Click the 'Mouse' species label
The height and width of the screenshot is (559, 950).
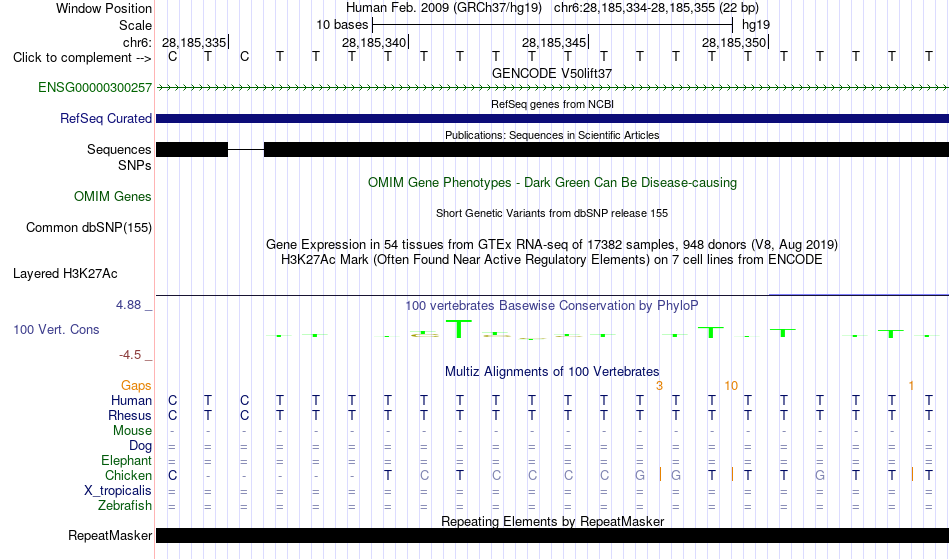coord(132,431)
